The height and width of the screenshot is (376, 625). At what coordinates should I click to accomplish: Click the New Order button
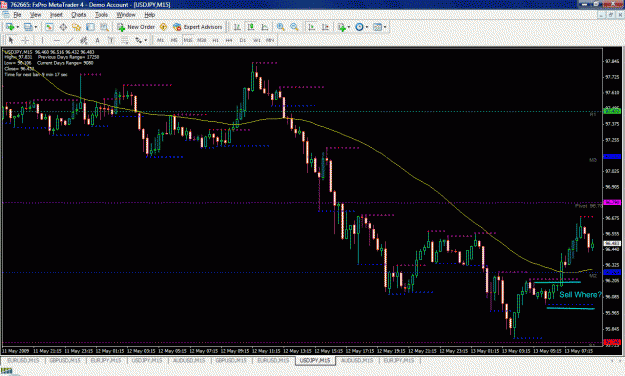136,27
